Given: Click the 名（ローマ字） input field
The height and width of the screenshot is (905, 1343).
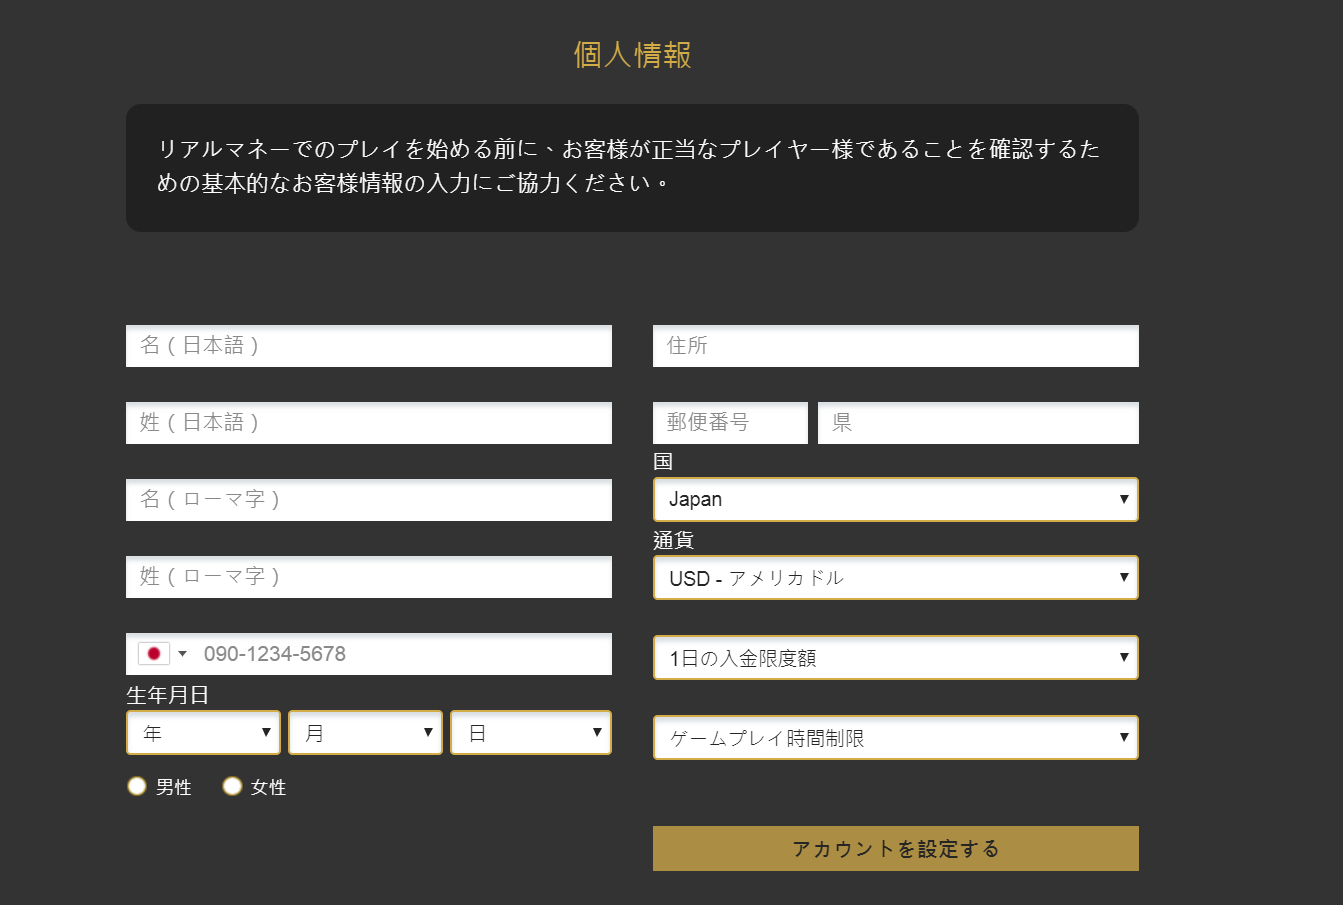Looking at the screenshot, I should pos(368,499).
